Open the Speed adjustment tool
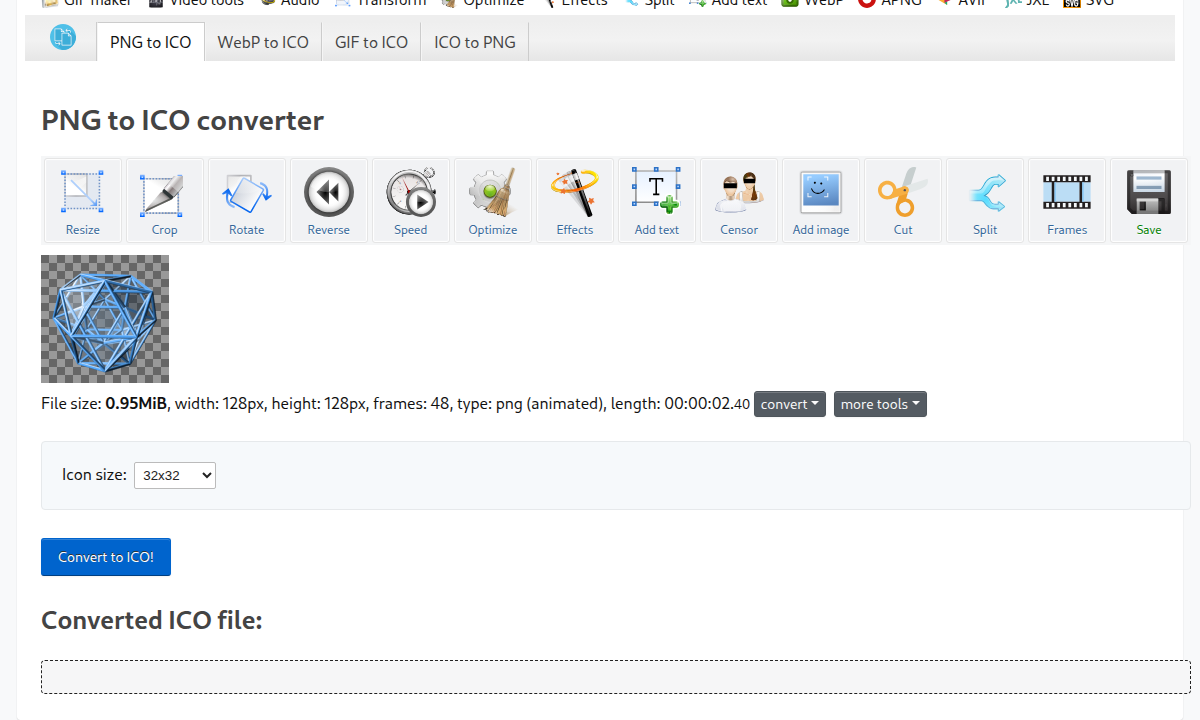 pos(411,201)
